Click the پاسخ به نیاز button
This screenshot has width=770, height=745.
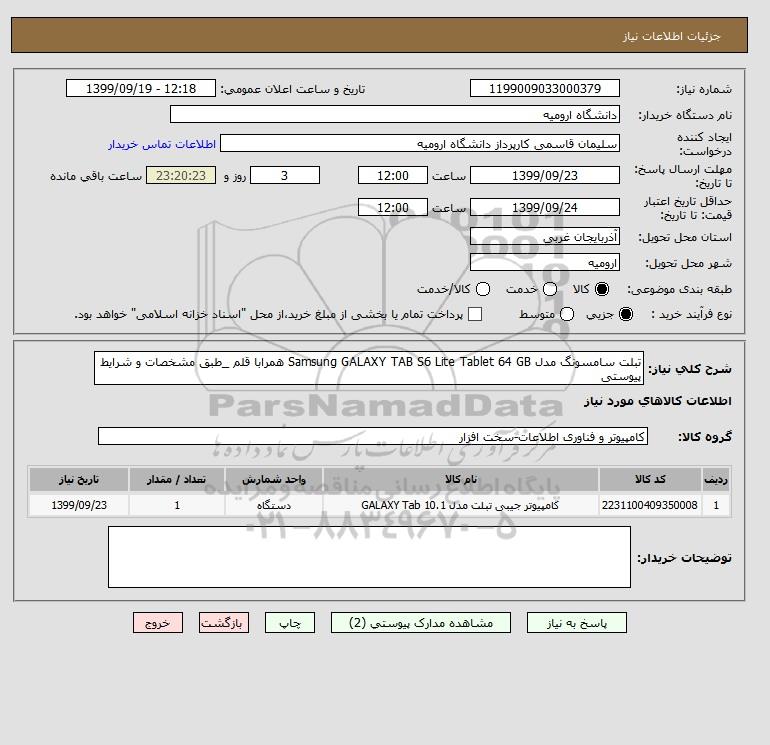click(577, 623)
